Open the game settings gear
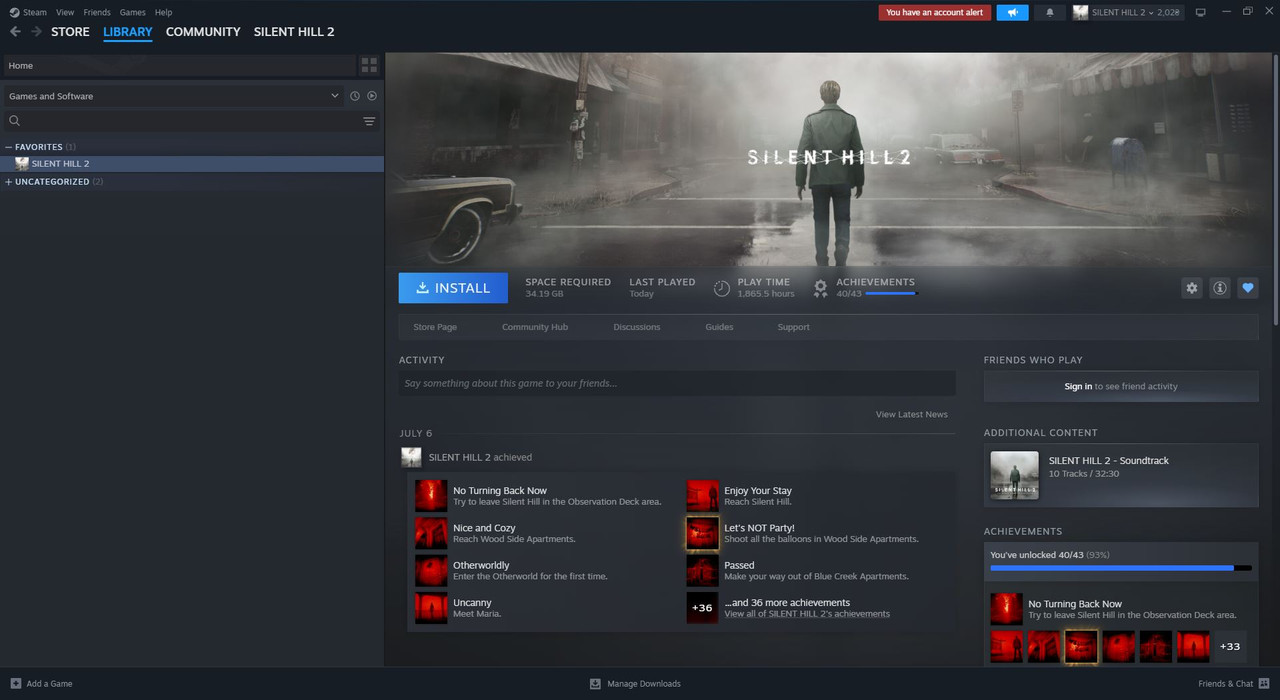1280x700 pixels. (1191, 288)
